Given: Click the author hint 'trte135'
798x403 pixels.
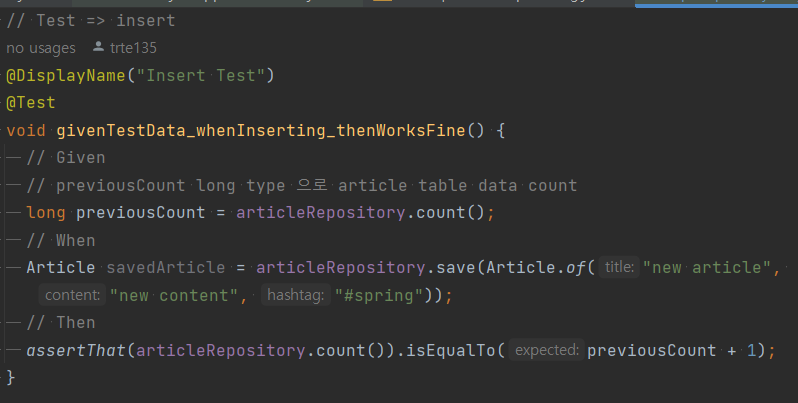Looking at the screenshot, I should click(133, 48).
